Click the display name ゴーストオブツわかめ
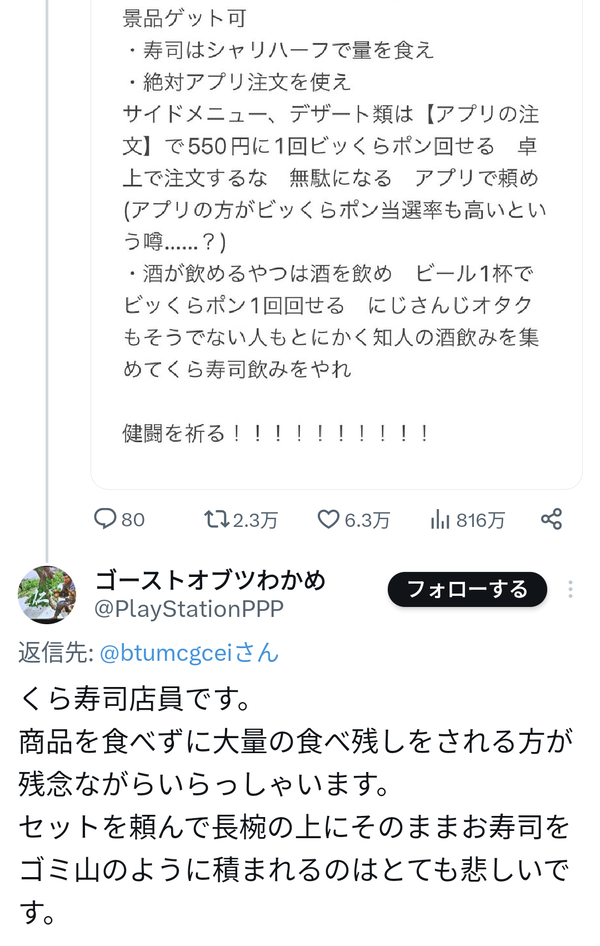The height and width of the screenshot is (946, 600). (210, 580)
